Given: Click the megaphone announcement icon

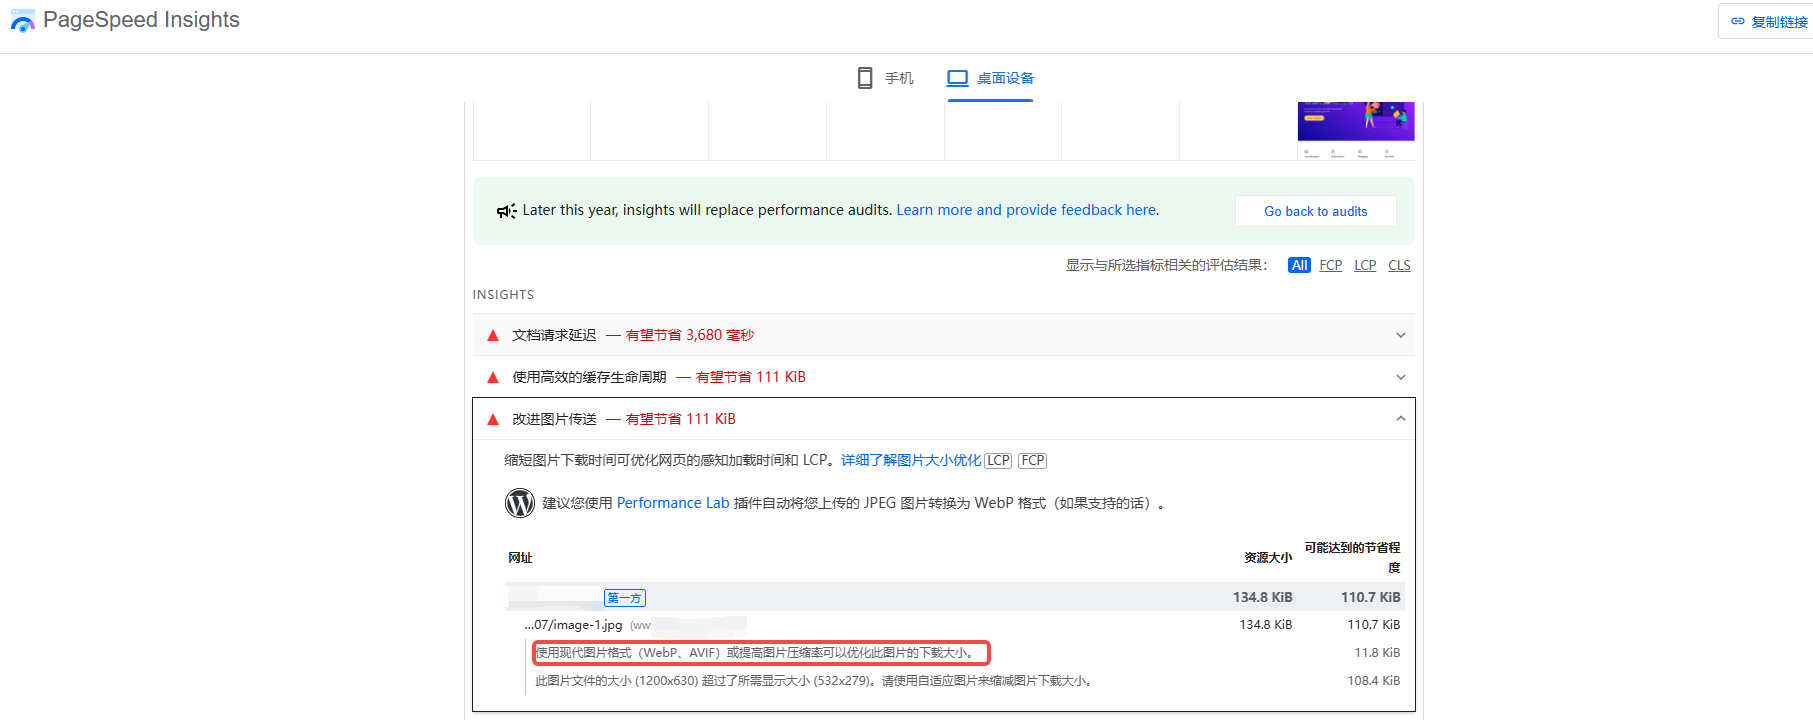Looking at the screenshot, I should (x=506, y=211).
